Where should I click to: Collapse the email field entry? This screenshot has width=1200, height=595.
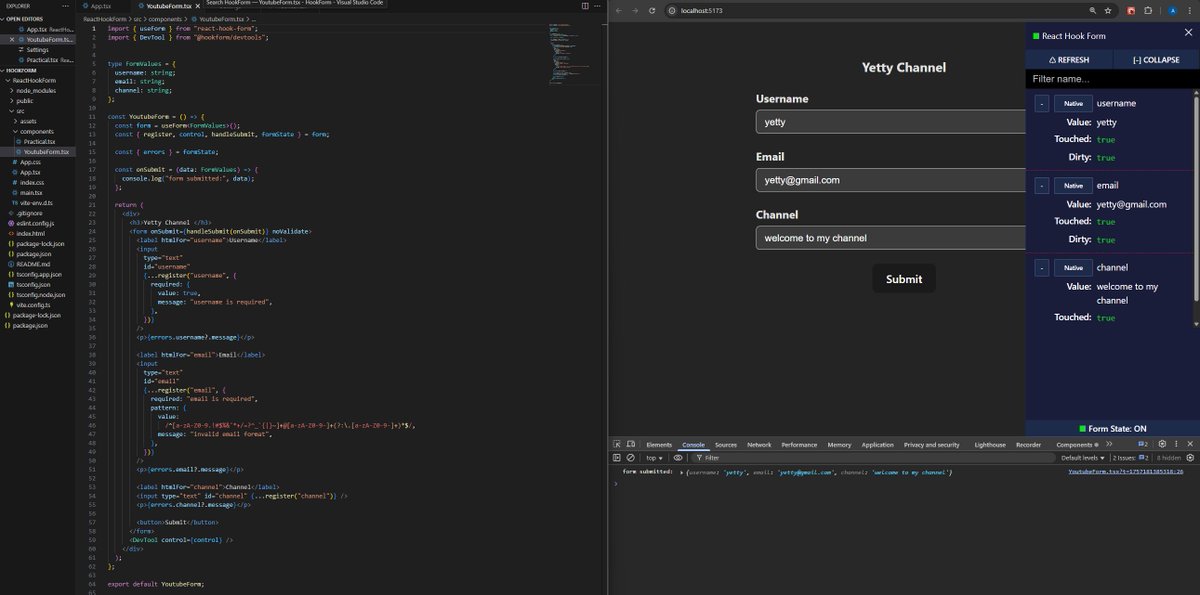(x=1041, y=185)
